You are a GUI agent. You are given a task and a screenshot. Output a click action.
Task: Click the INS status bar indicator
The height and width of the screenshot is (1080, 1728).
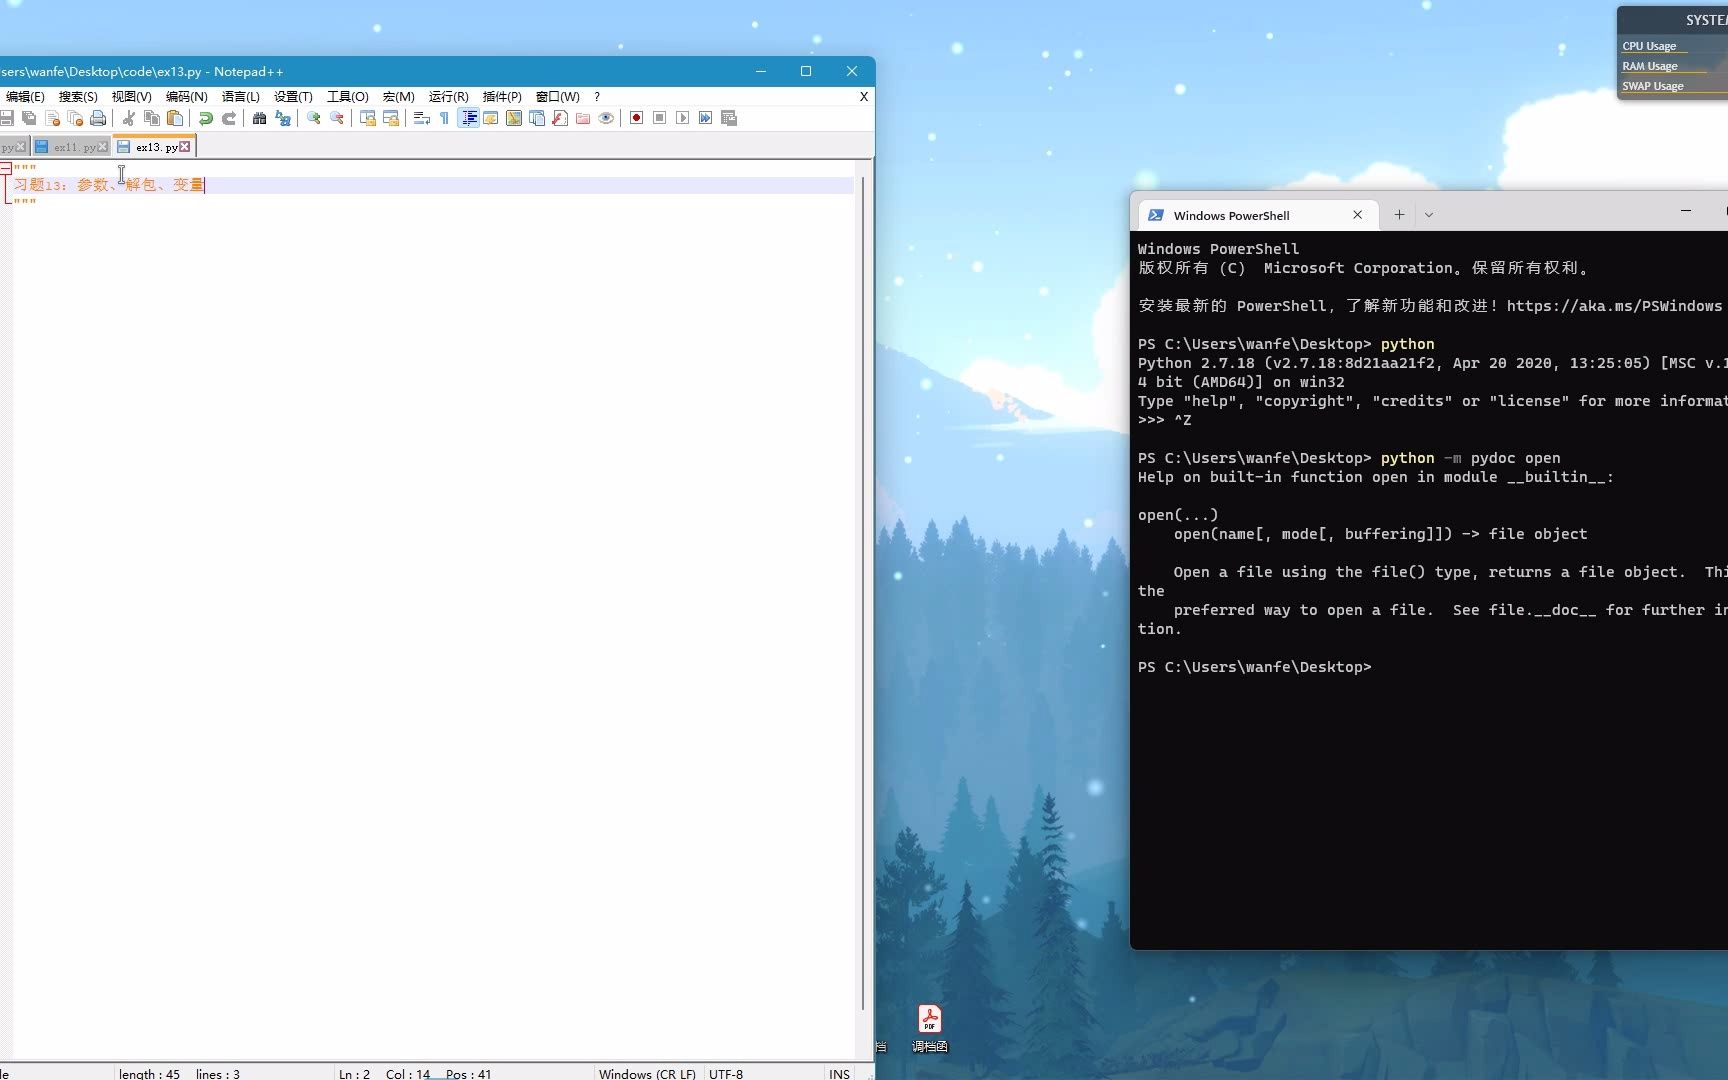(x=839, y=1074)
